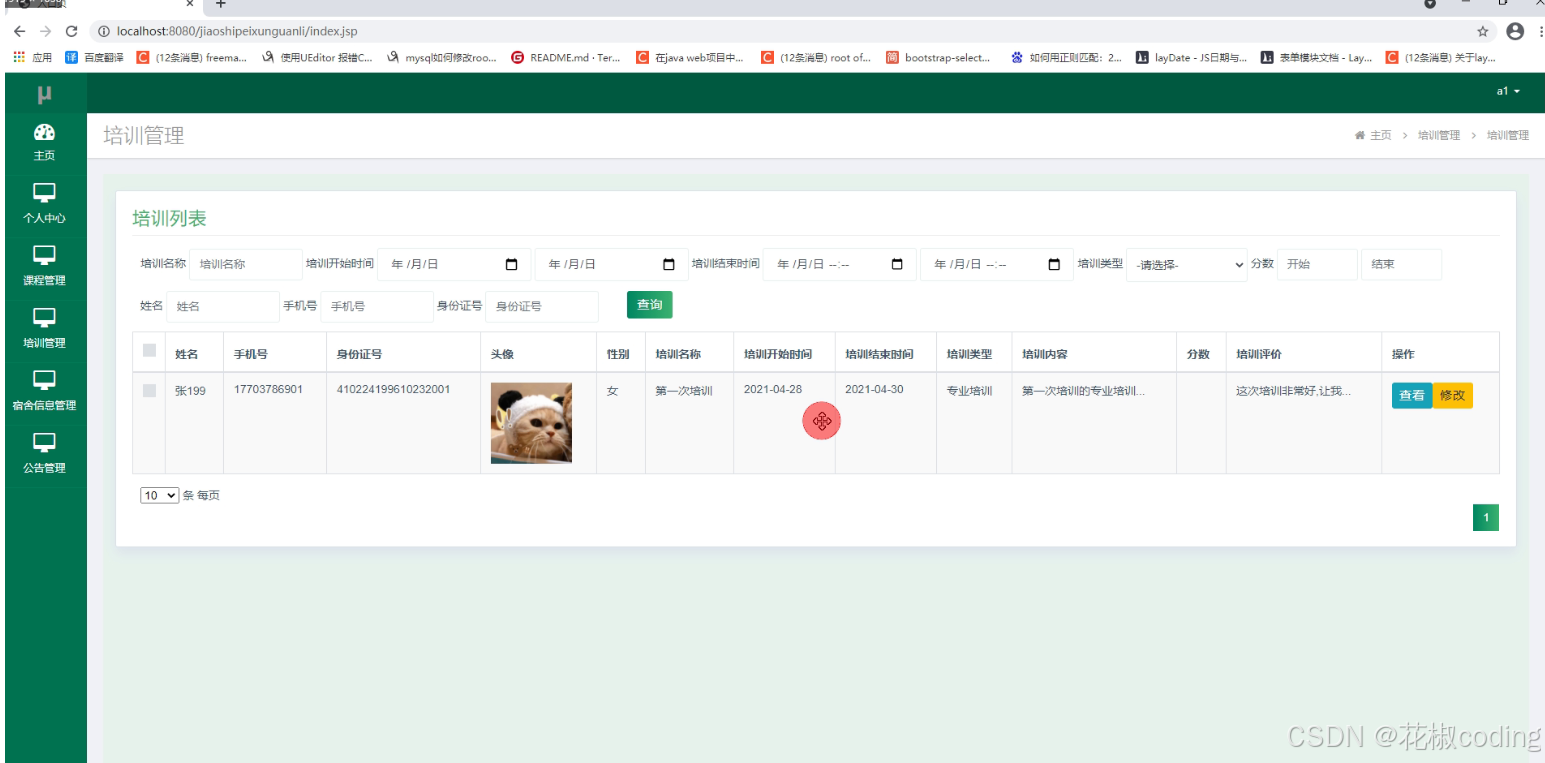Click the browser refresh icon
The height and width of the screenshot is (763, 1545).
coord(70,31)
